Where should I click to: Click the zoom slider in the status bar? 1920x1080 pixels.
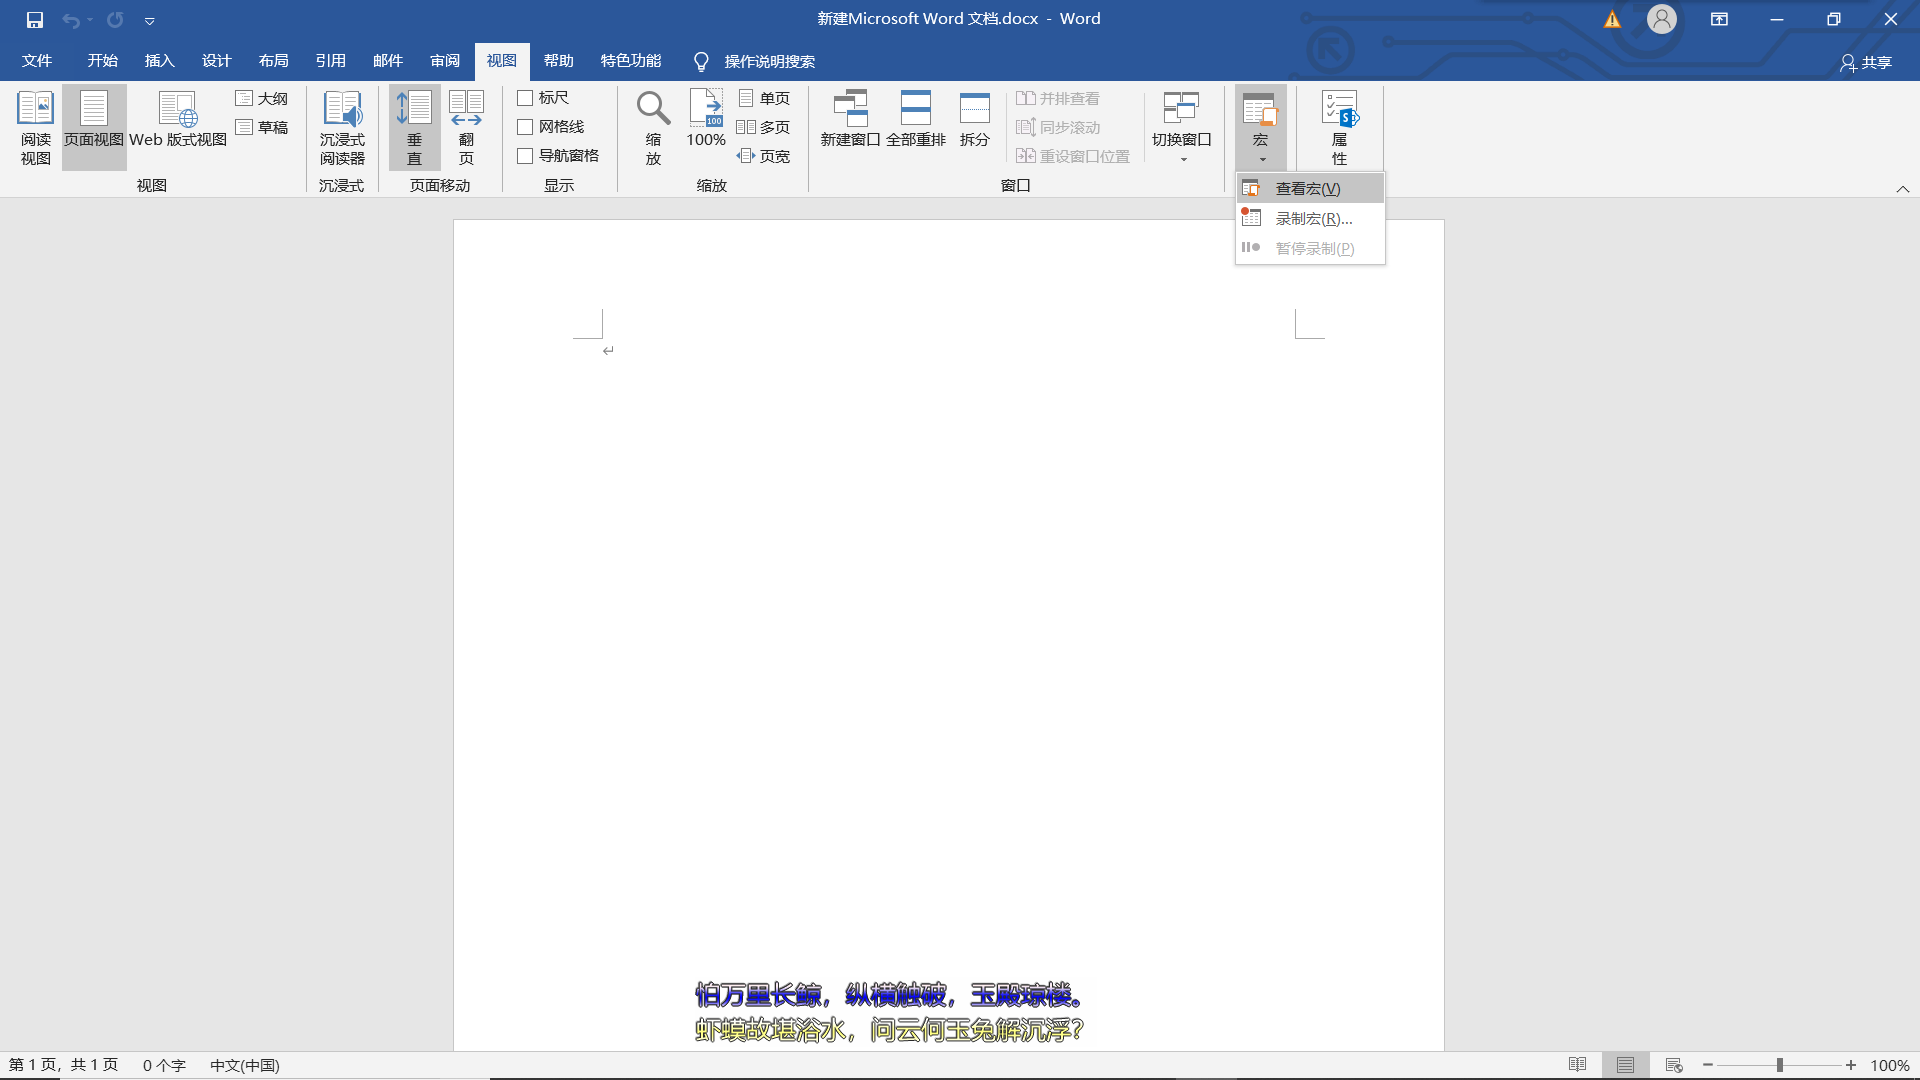pos(1780,1065)
